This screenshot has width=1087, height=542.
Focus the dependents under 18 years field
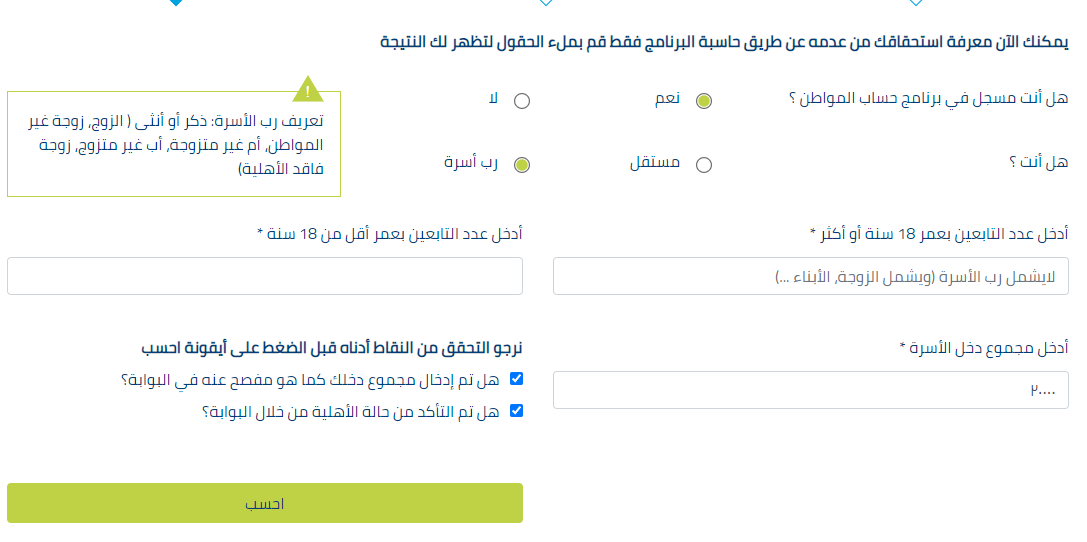(x=265, y=276)
